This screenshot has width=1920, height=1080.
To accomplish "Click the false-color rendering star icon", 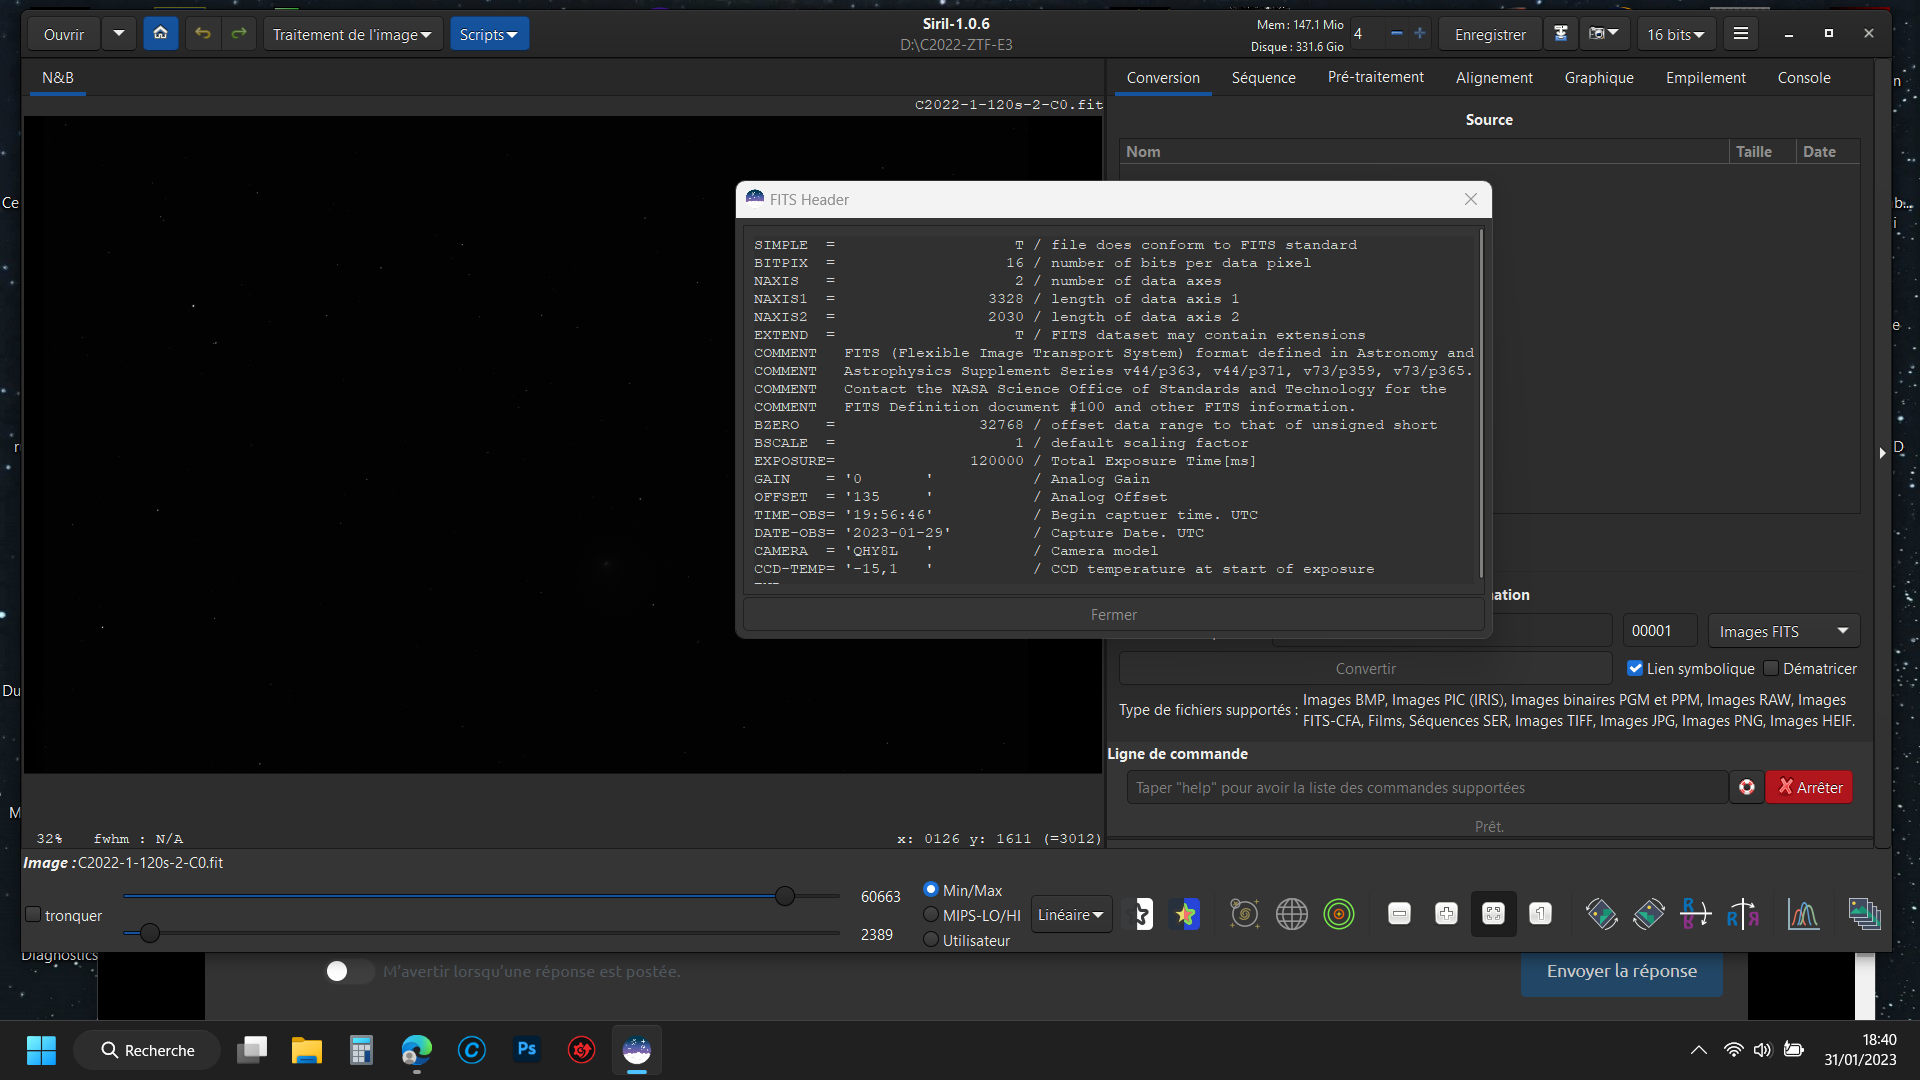I will 1186,914.
